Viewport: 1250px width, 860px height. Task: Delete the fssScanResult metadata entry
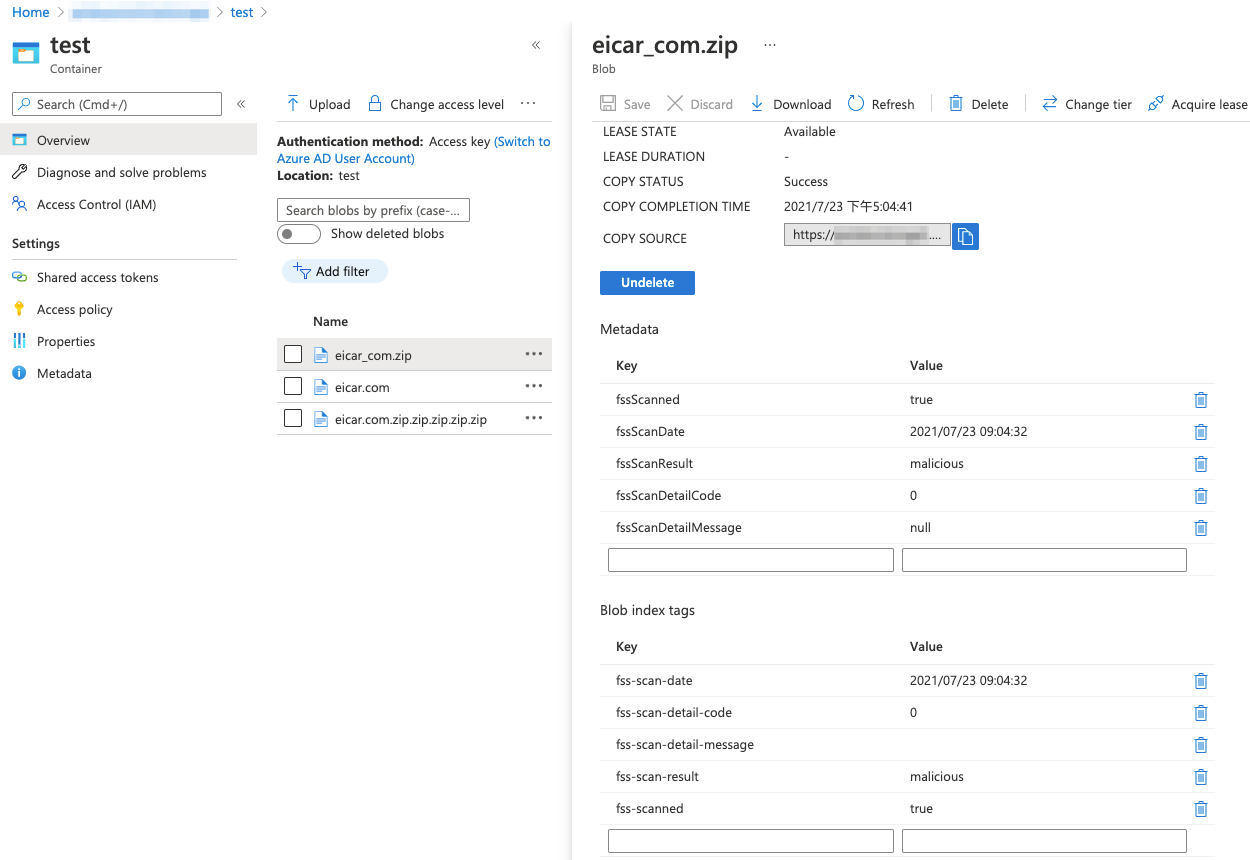(1201, 464)
